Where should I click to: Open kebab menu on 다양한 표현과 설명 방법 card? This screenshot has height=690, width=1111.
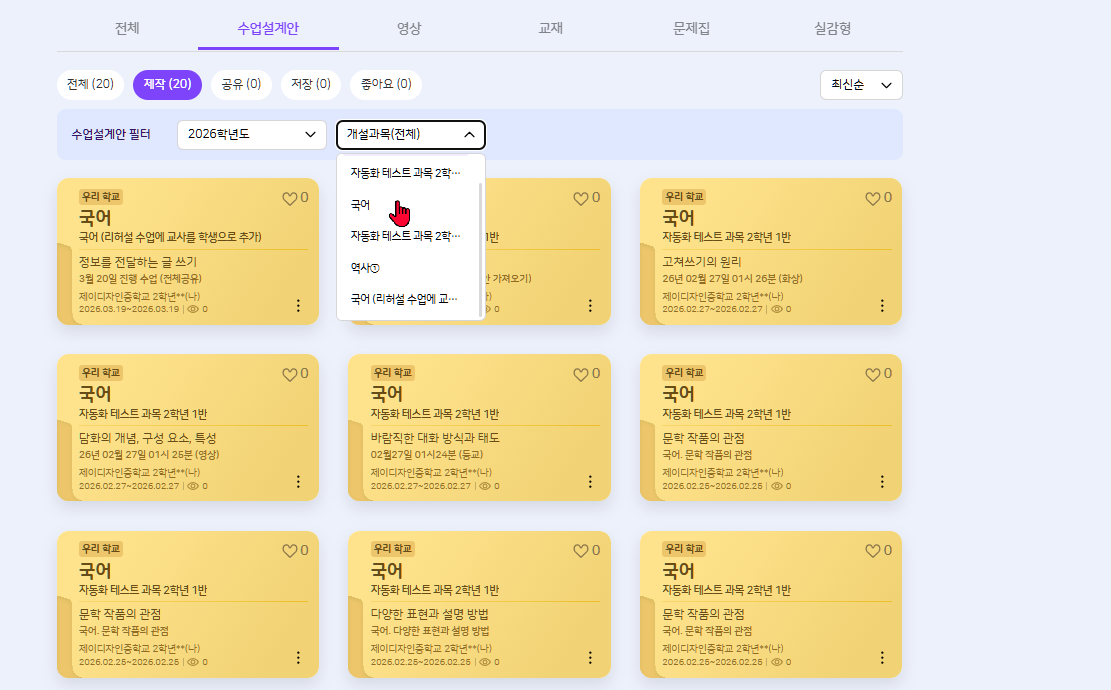[x=590, y=657]
